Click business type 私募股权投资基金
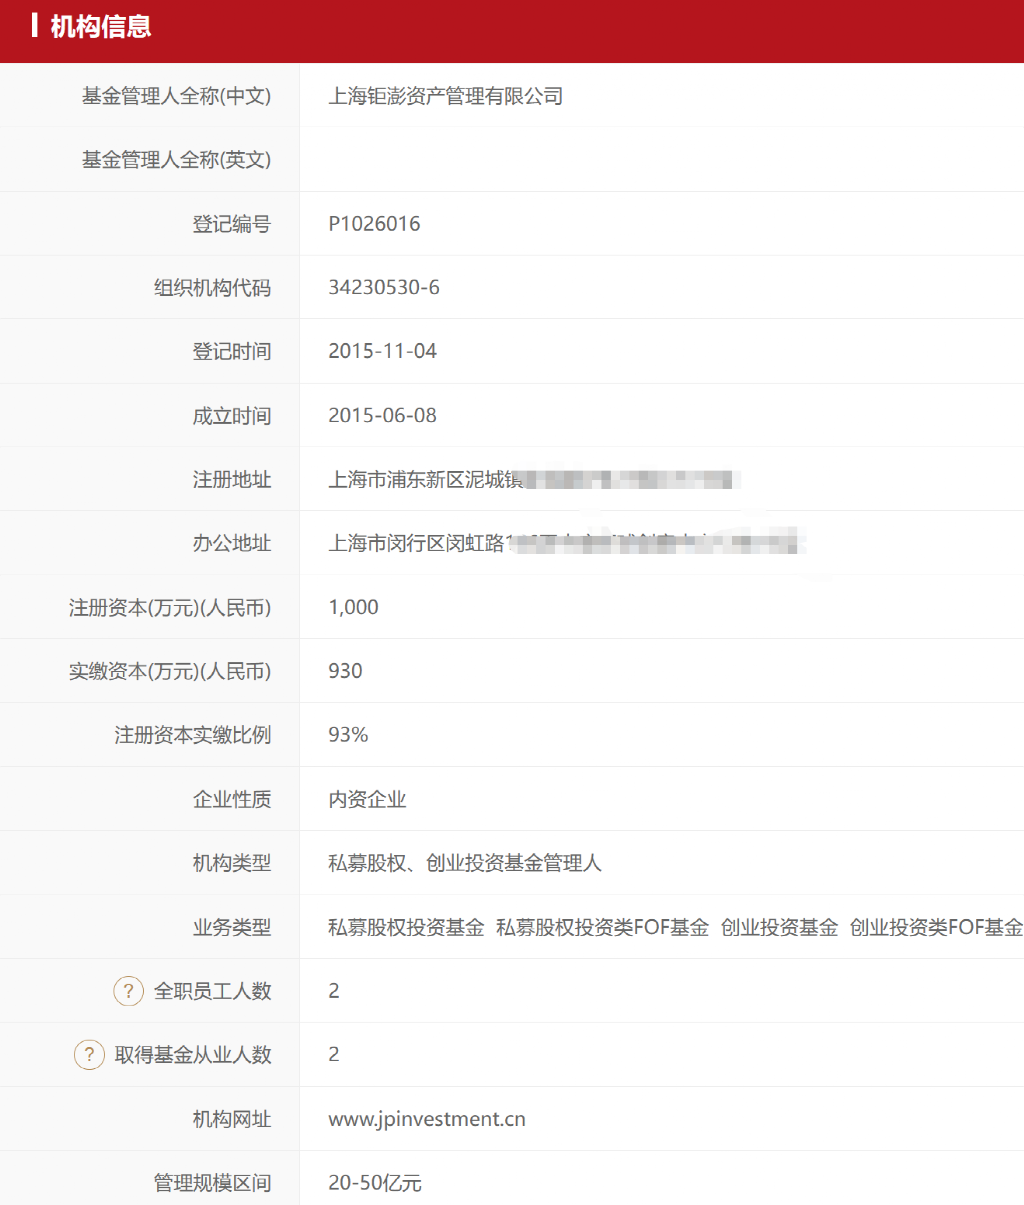Screen dimensions: 1024x1205 [406, 927]
